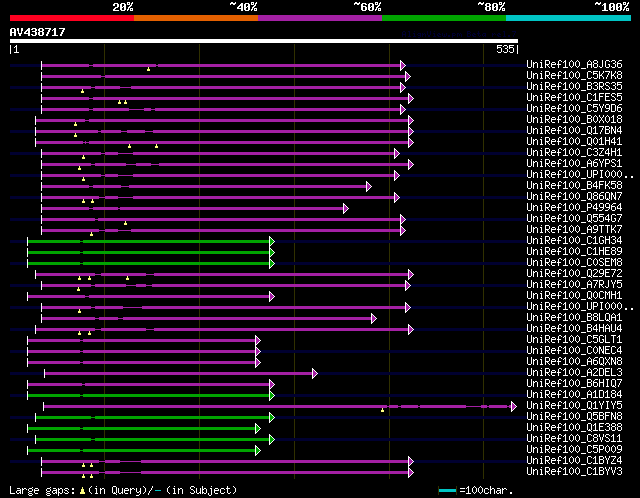Click the green ~80% legend segment

point(444,18)
